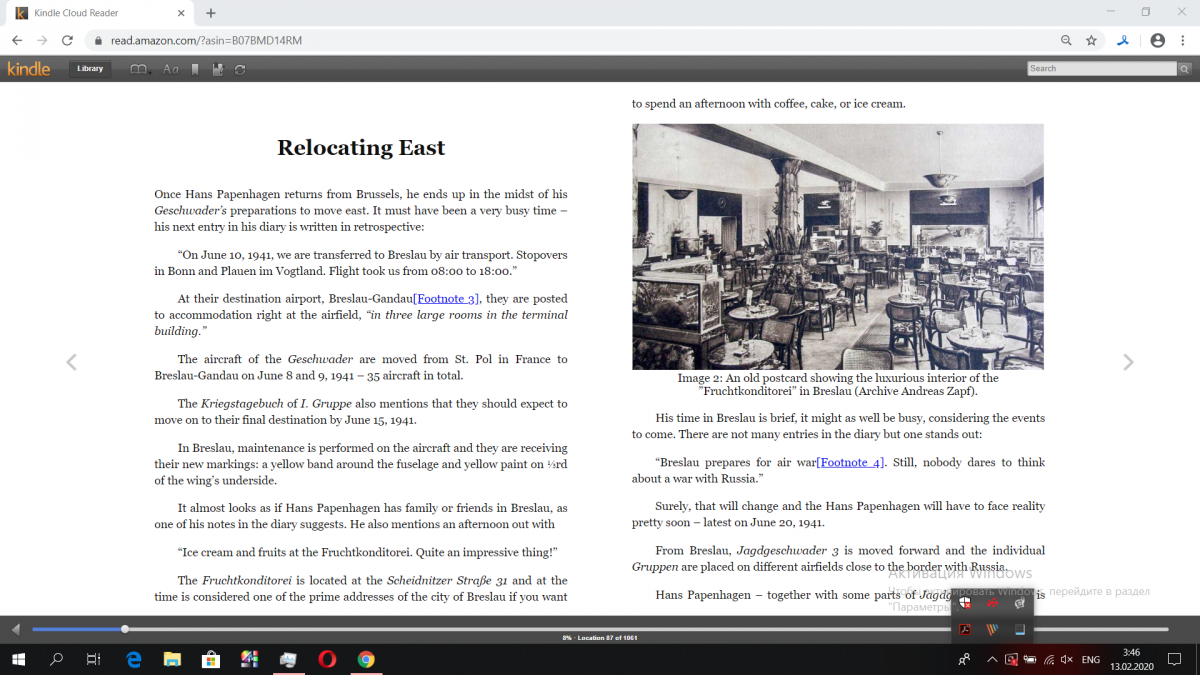Show notes and marks panel
The height and width of the screenshot is (675, 1200).
pos(217,69)
